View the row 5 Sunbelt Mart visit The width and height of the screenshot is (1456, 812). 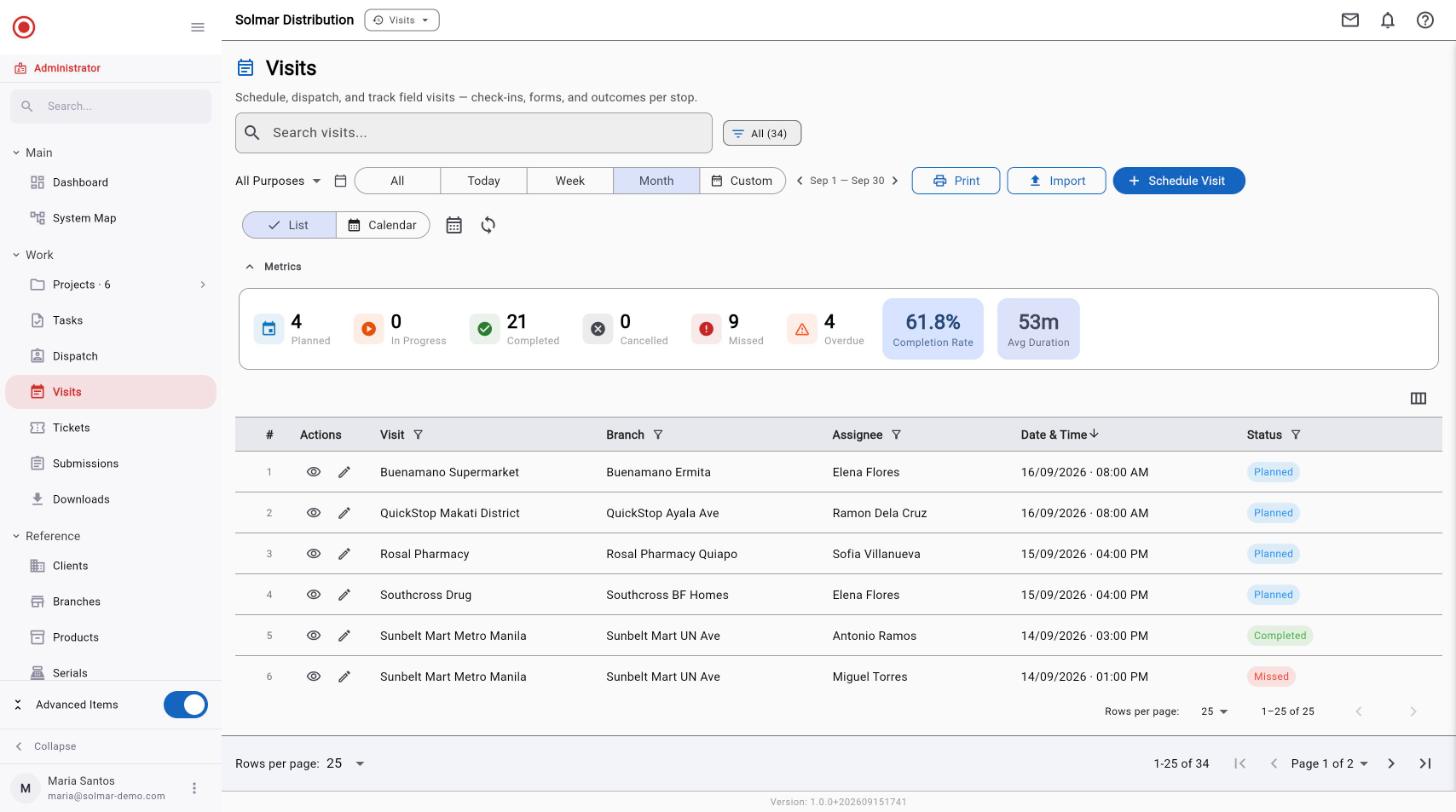313,636
